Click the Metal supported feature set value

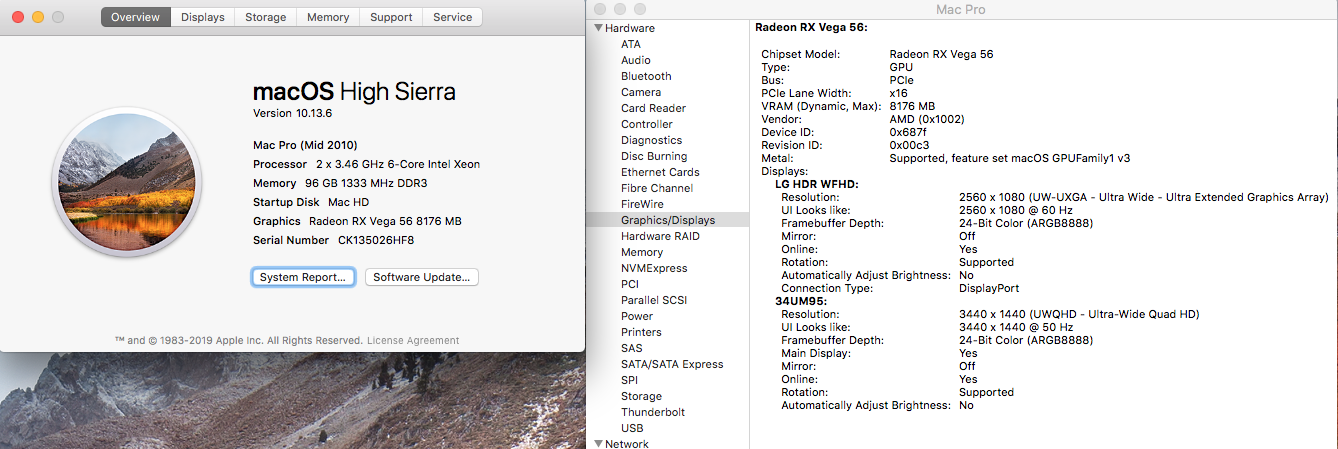(x=1010, y=158)
